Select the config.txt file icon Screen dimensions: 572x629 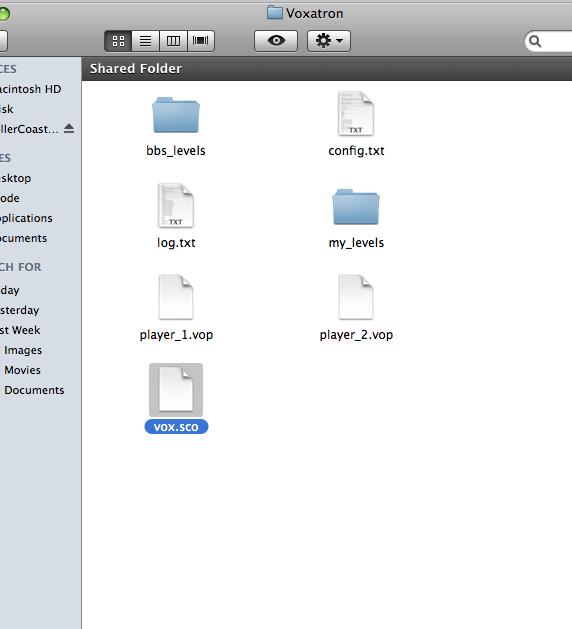click(356, 114)
